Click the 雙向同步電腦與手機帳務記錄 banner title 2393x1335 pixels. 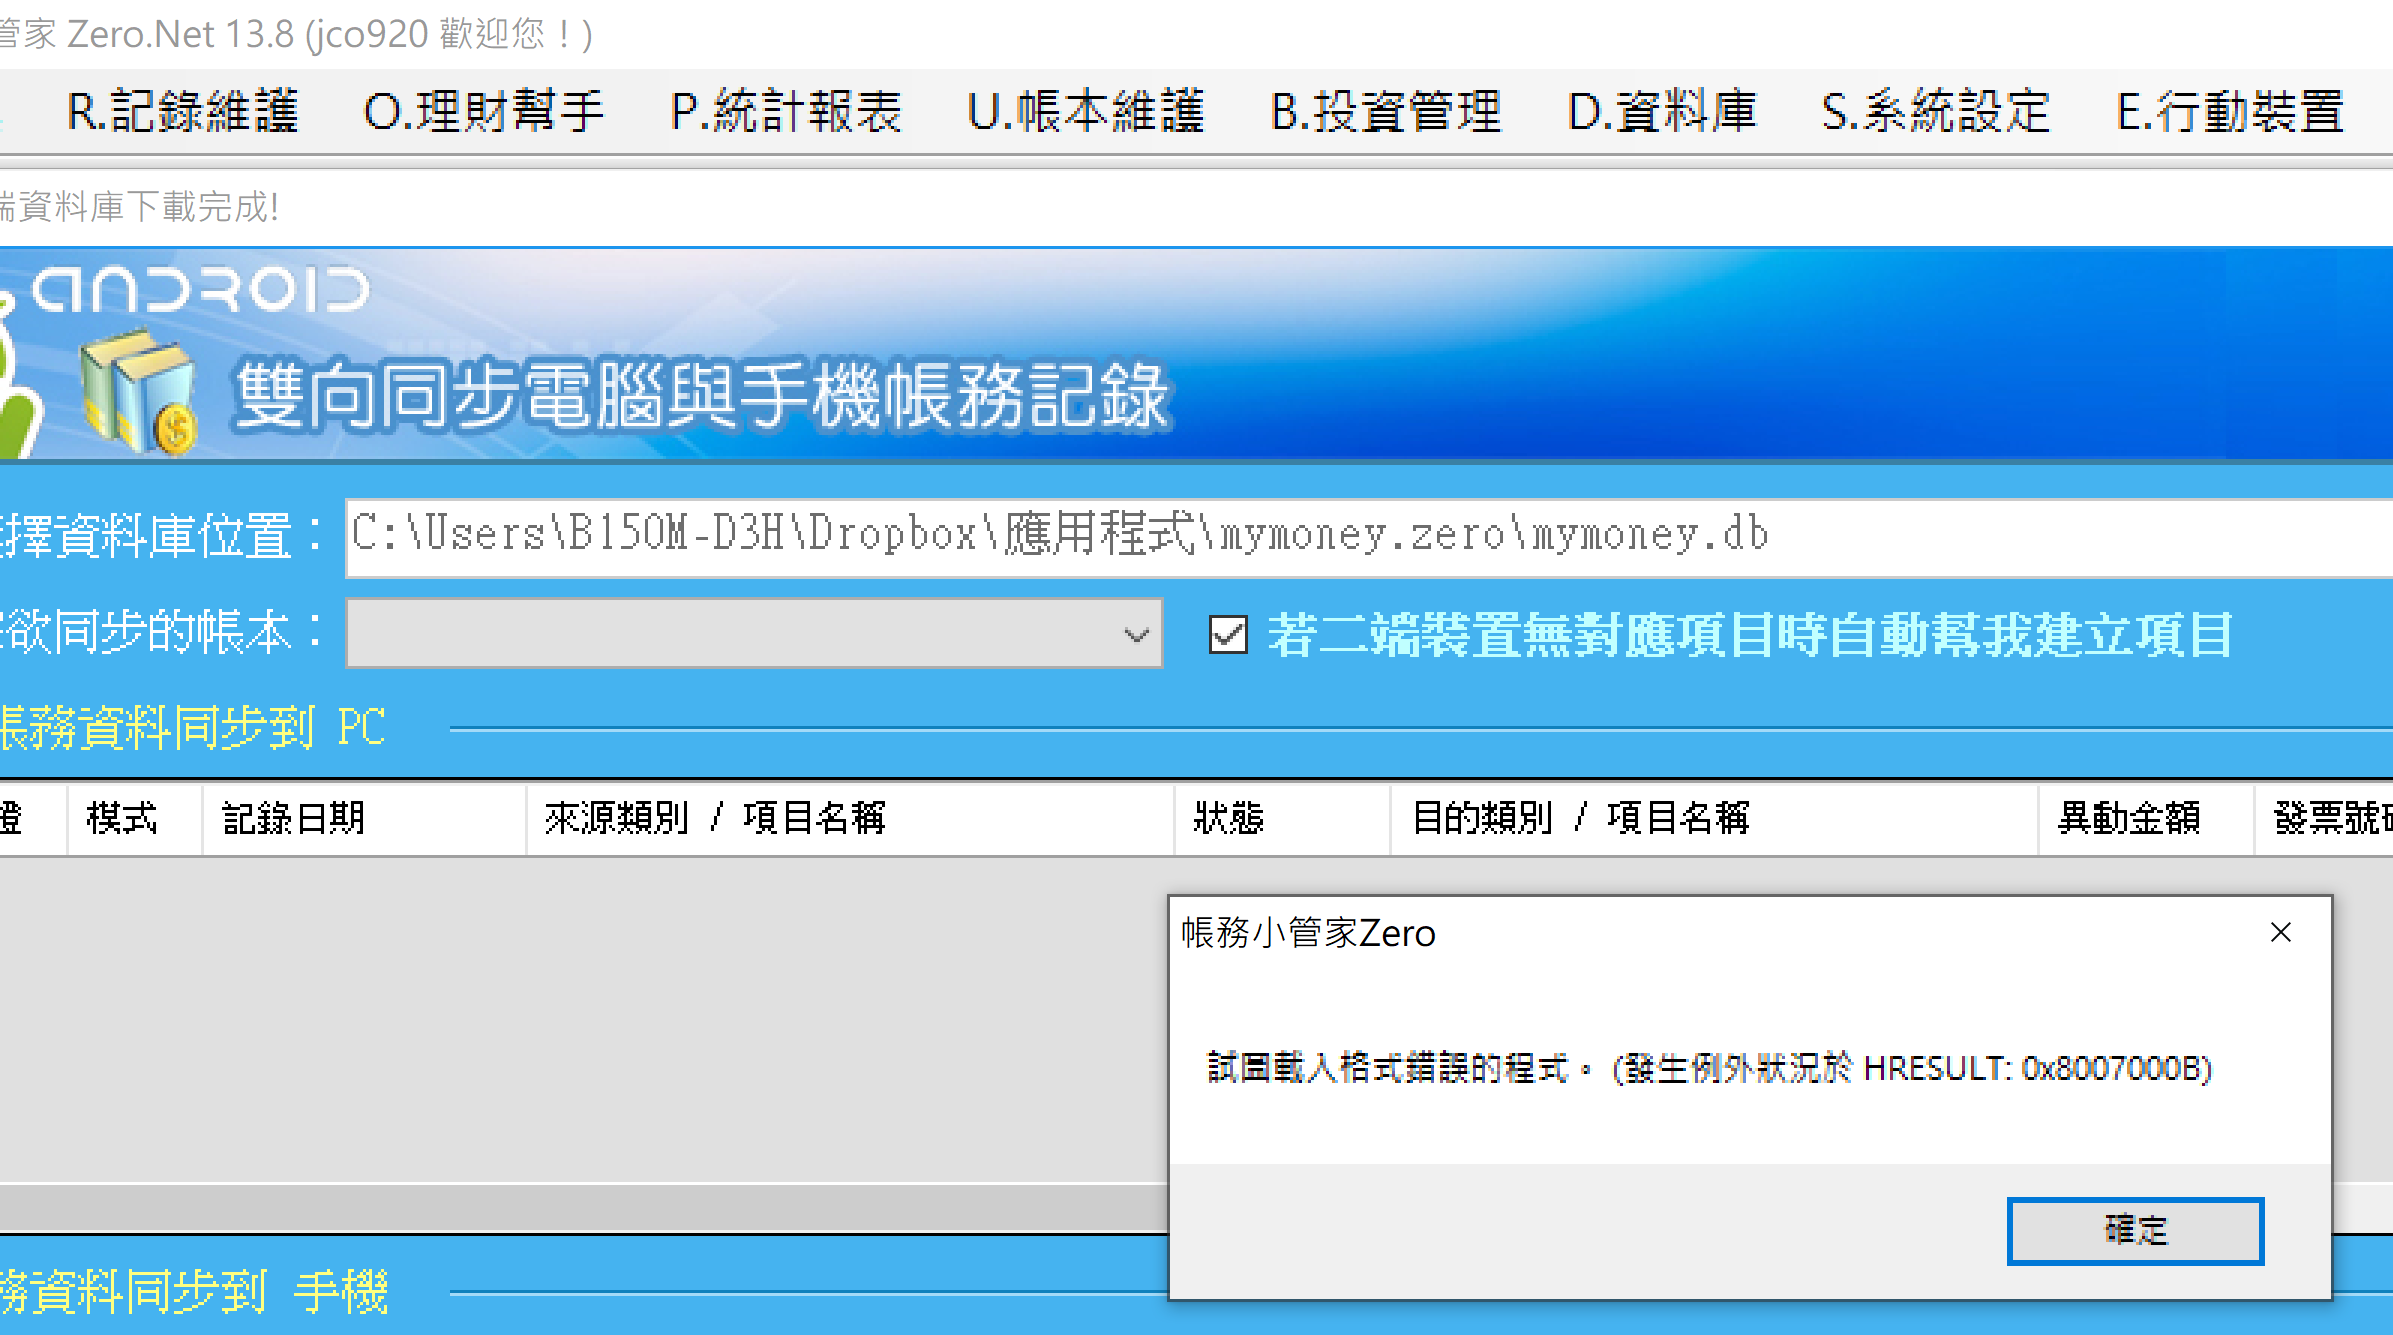[702, 395]
